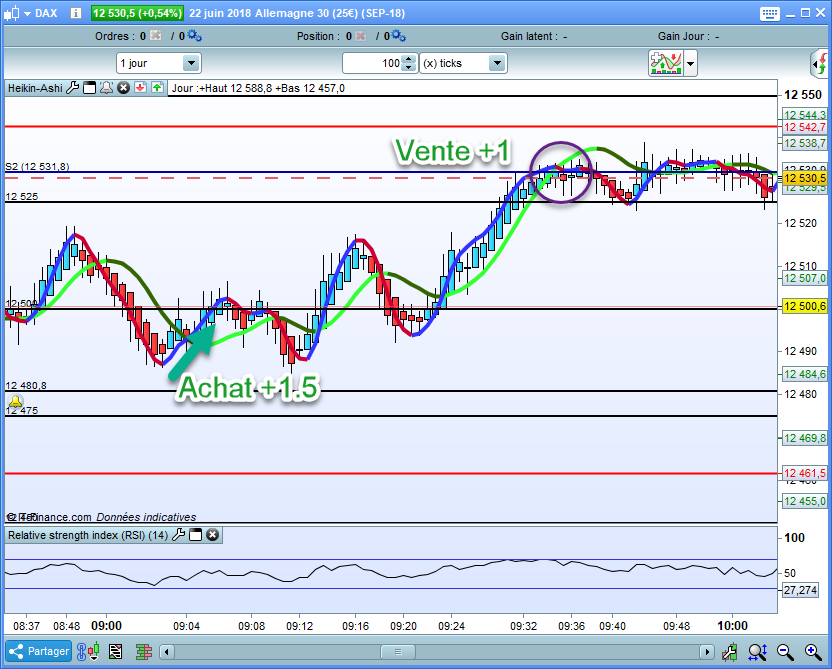Click the Gain Jour status text
The width and height of the screenshot is (832, 669).
[x=688, y=36]
